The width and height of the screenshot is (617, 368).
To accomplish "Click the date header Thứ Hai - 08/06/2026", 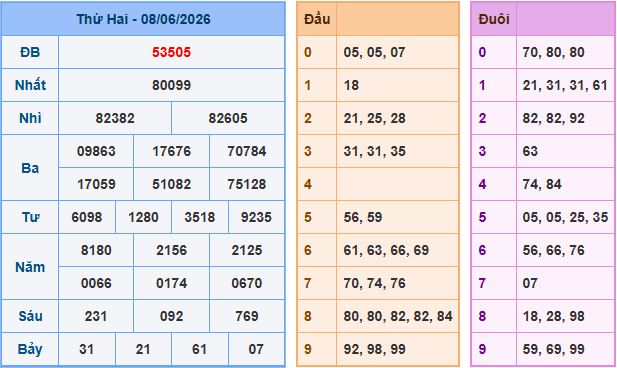I will tap(143, 19).
